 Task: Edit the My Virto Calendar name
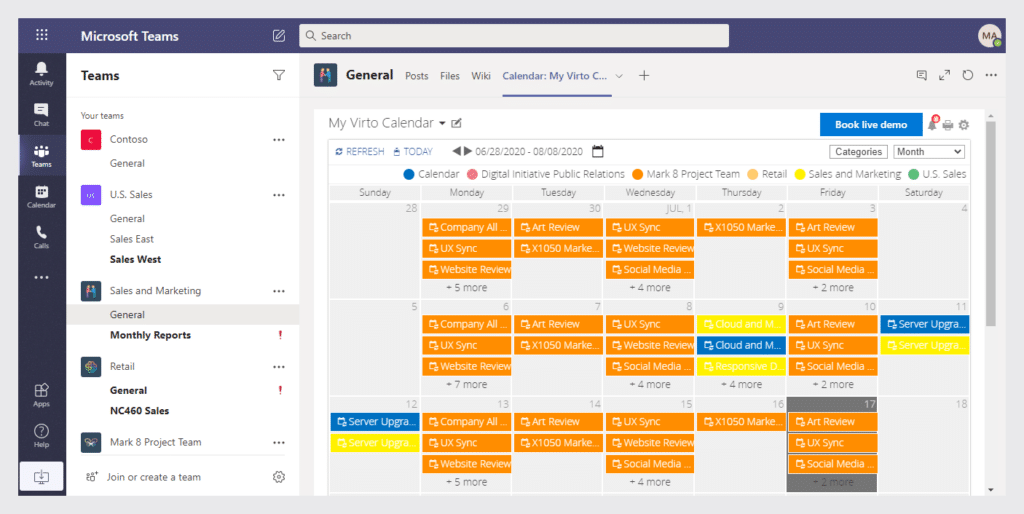[456, 123]
